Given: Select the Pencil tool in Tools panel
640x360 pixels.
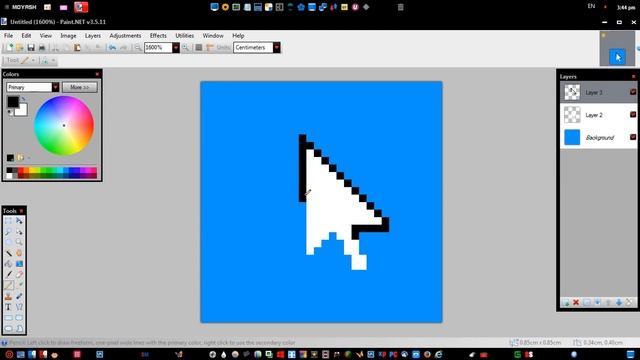Looking at the screenshot, I should [8, 285].
